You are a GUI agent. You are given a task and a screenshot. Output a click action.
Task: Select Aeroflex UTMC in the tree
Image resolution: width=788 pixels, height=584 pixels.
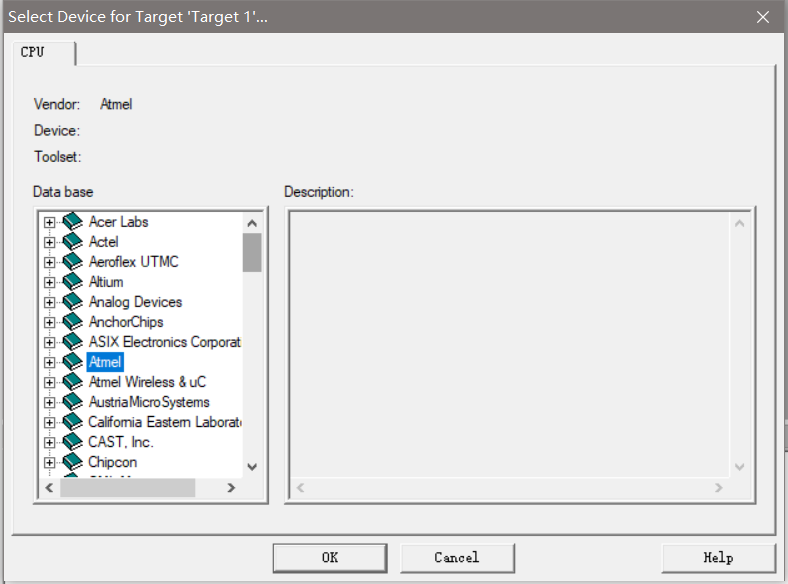(133, 262)
